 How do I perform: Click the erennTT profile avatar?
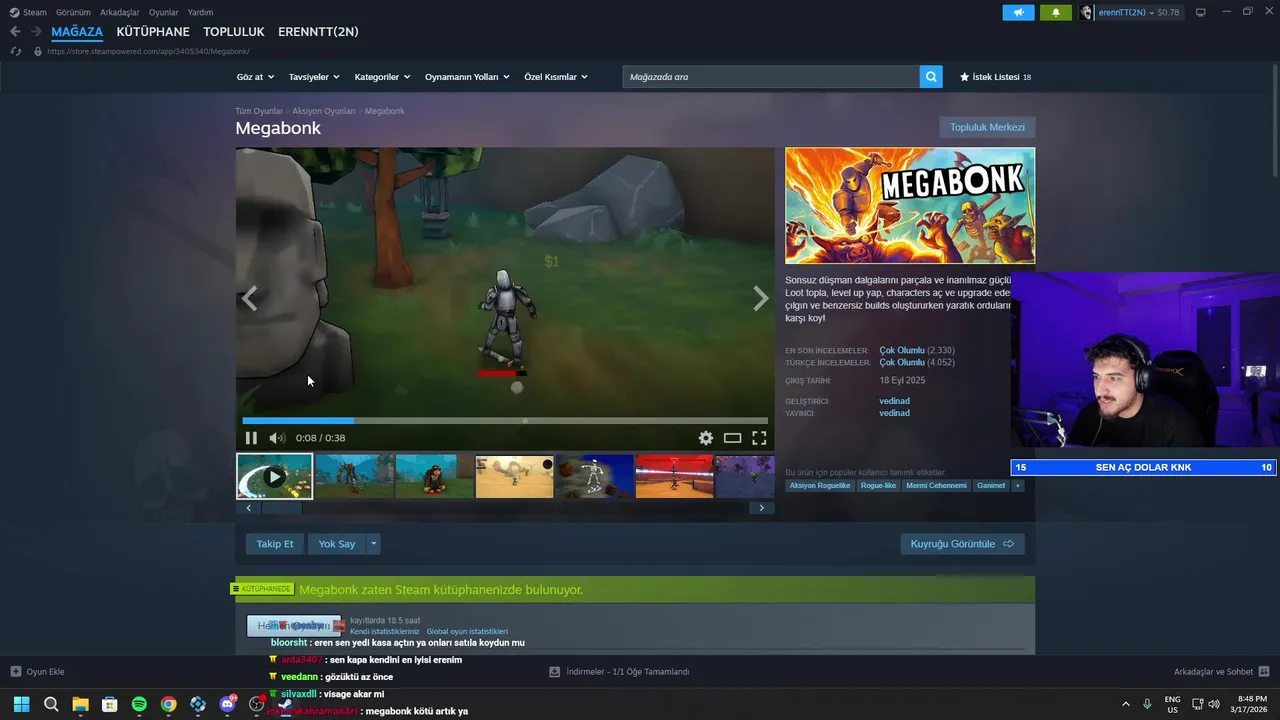1087,12
